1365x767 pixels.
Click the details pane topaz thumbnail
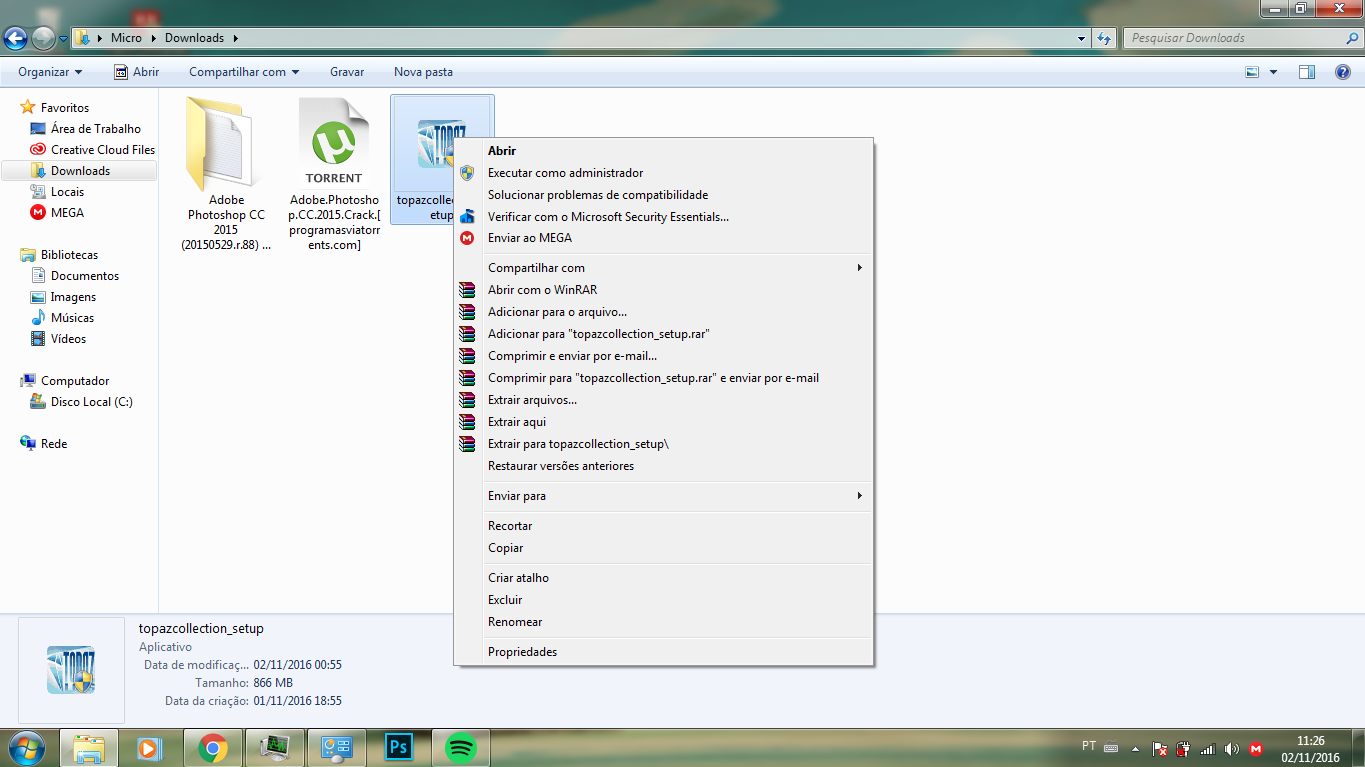tap(71, 670)
